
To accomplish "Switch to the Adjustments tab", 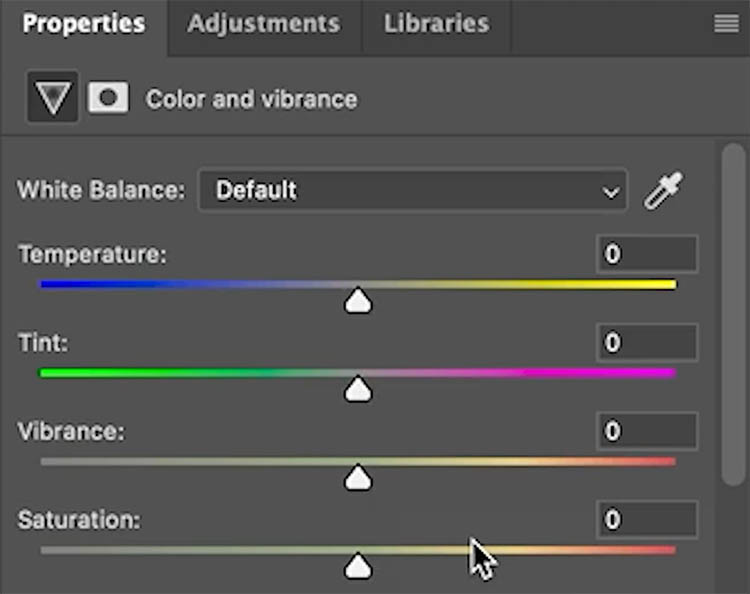I will click(263, 24).
